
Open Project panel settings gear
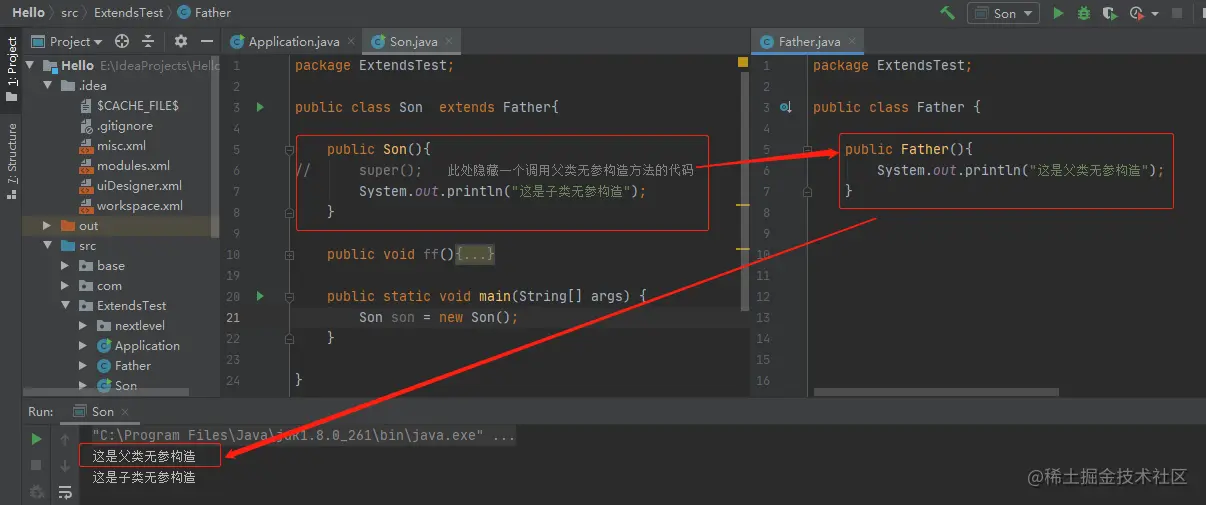tap(181, 41)
